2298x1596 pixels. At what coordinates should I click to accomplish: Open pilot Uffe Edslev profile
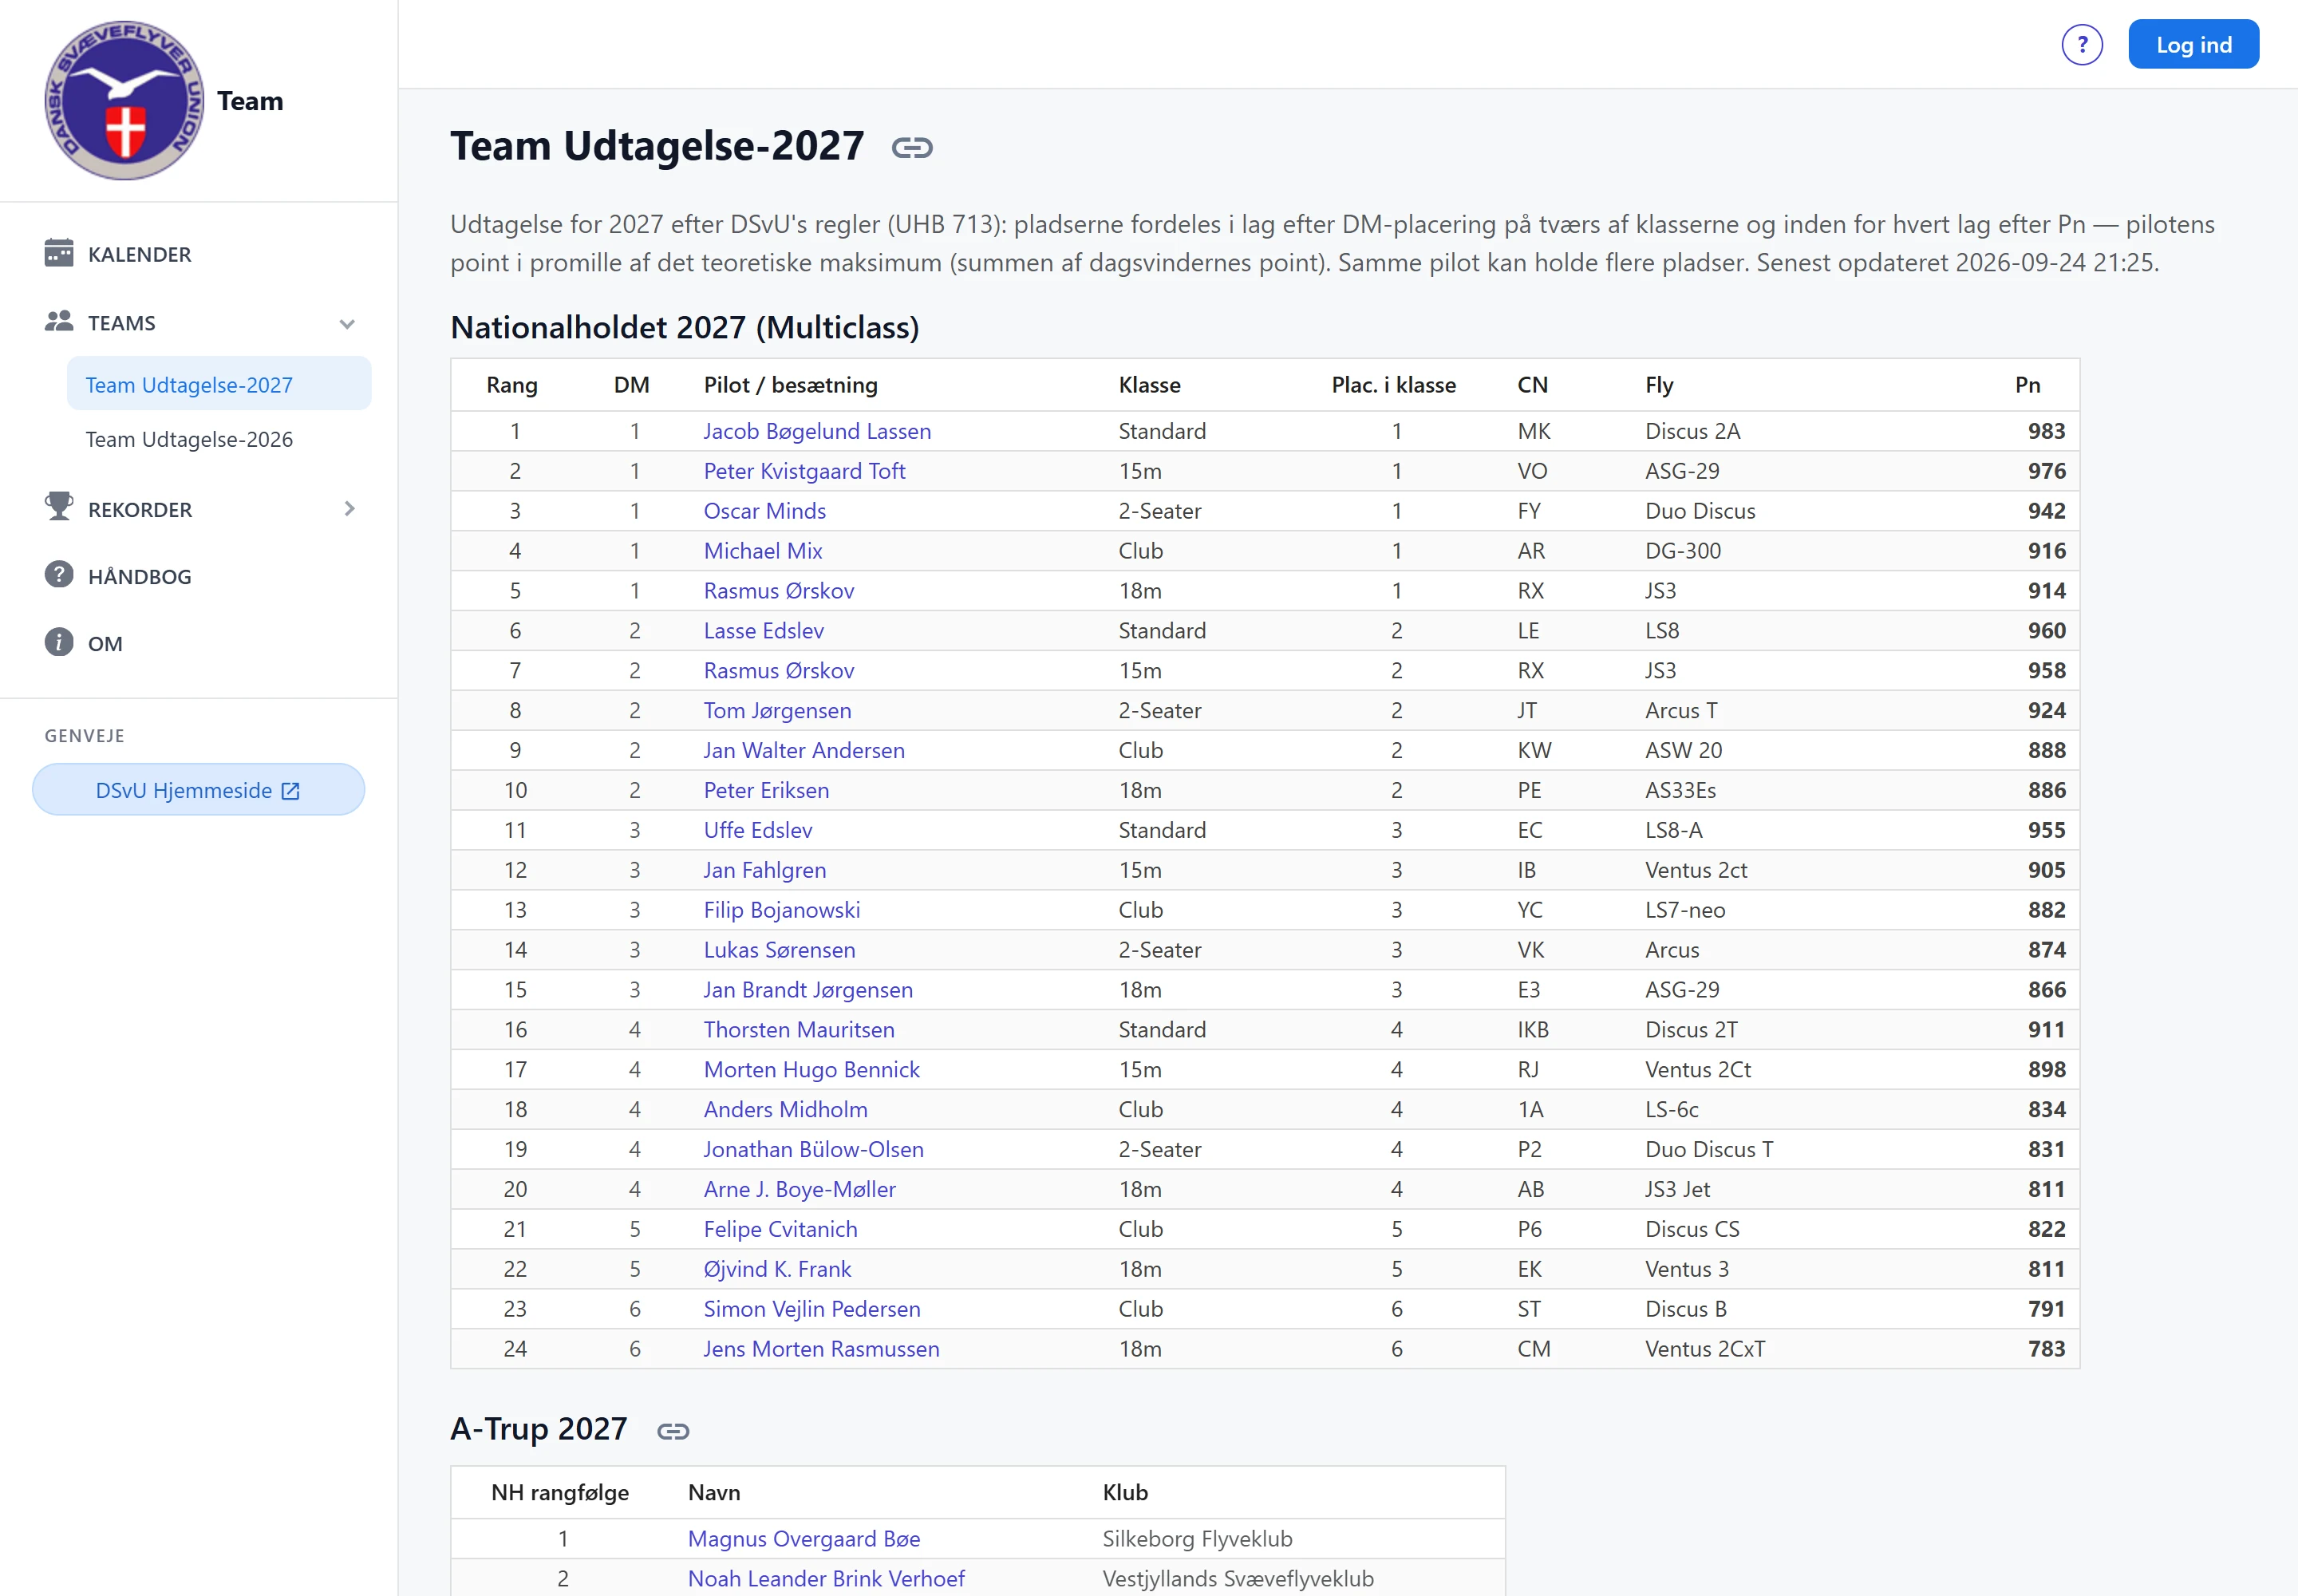[x=757, y=830]
